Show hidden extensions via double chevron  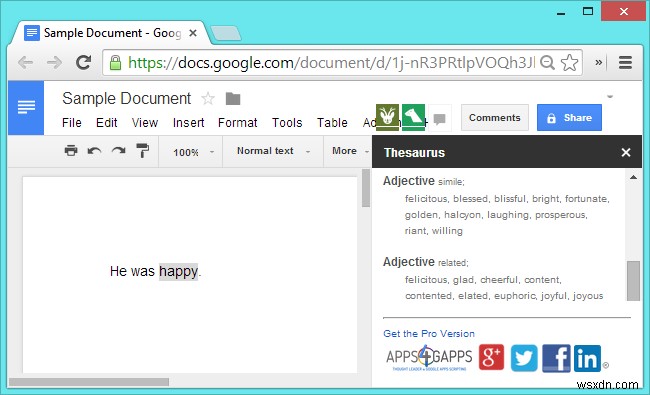pyautogui.click(x=599, y=63)
